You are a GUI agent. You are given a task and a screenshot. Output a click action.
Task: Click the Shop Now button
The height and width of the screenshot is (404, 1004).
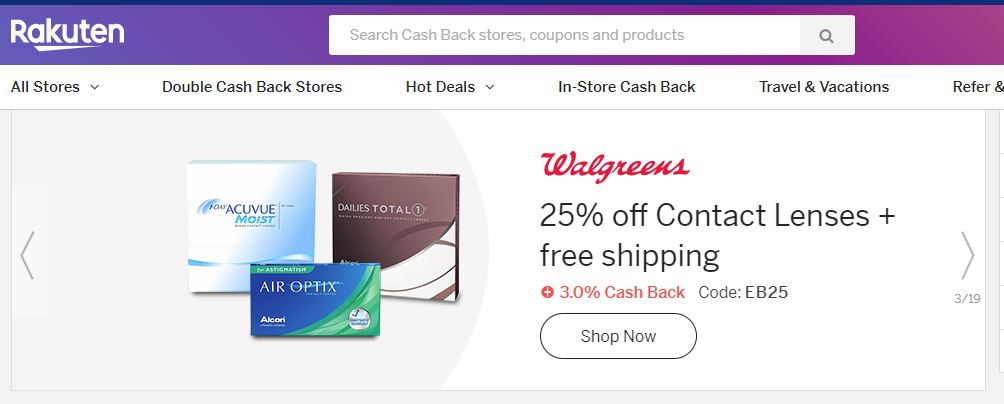point(618,336)
